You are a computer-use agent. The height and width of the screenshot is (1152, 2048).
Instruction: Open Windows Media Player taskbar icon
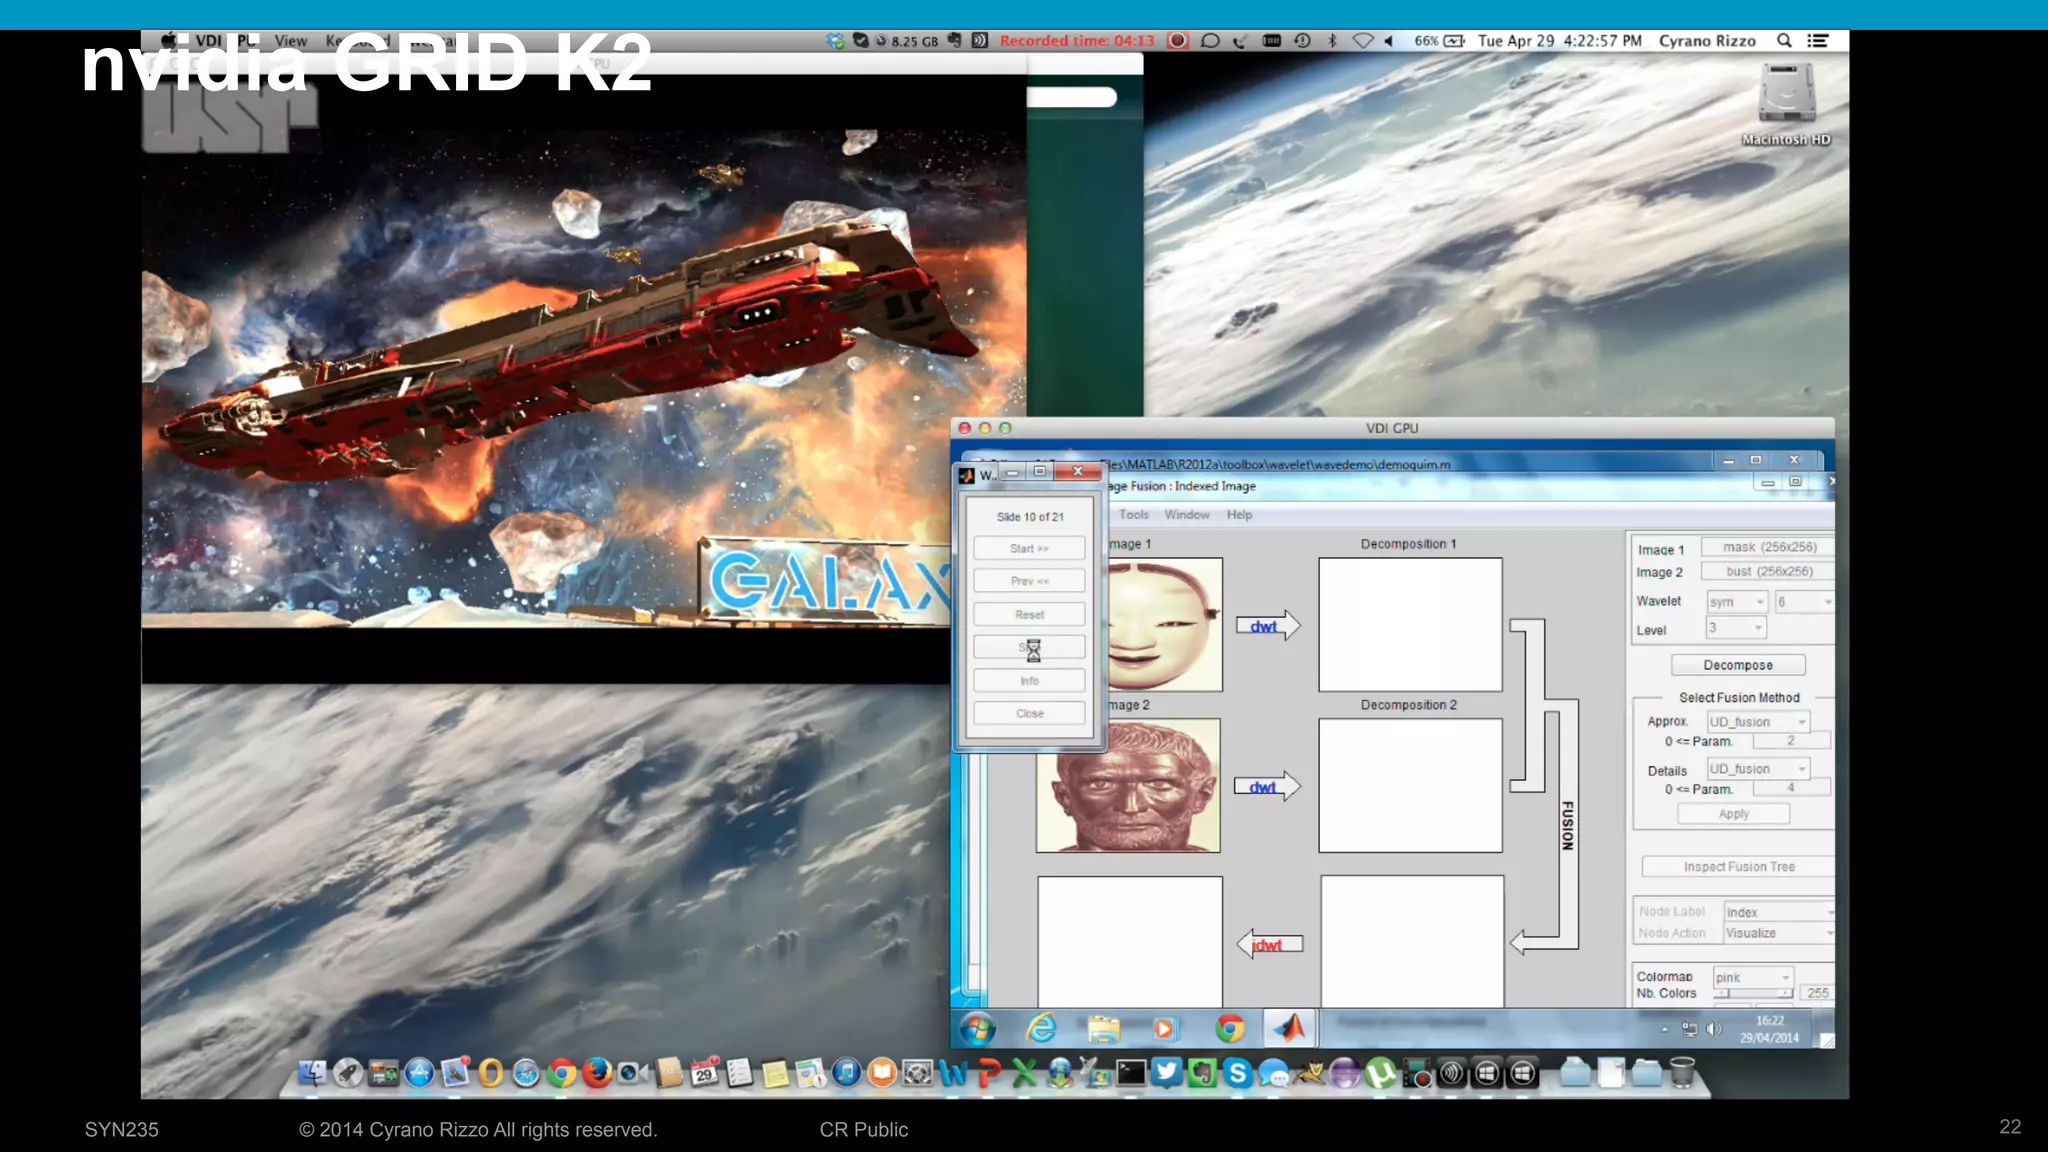(x=1165, y=1028)
